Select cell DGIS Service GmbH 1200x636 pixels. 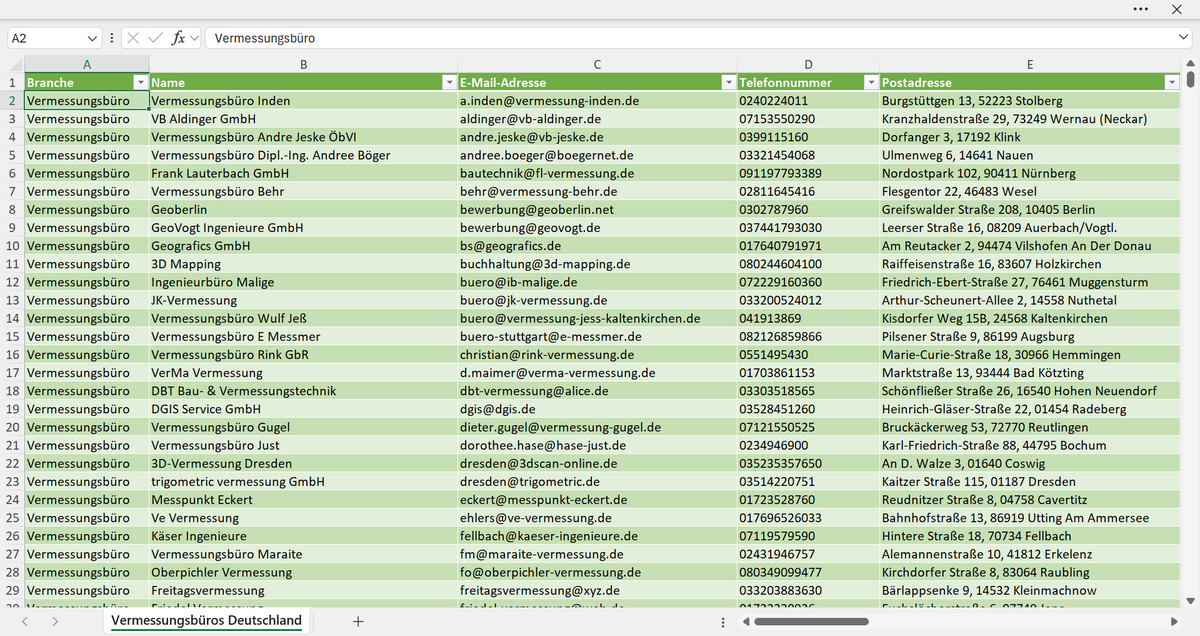tap(303, 409)
